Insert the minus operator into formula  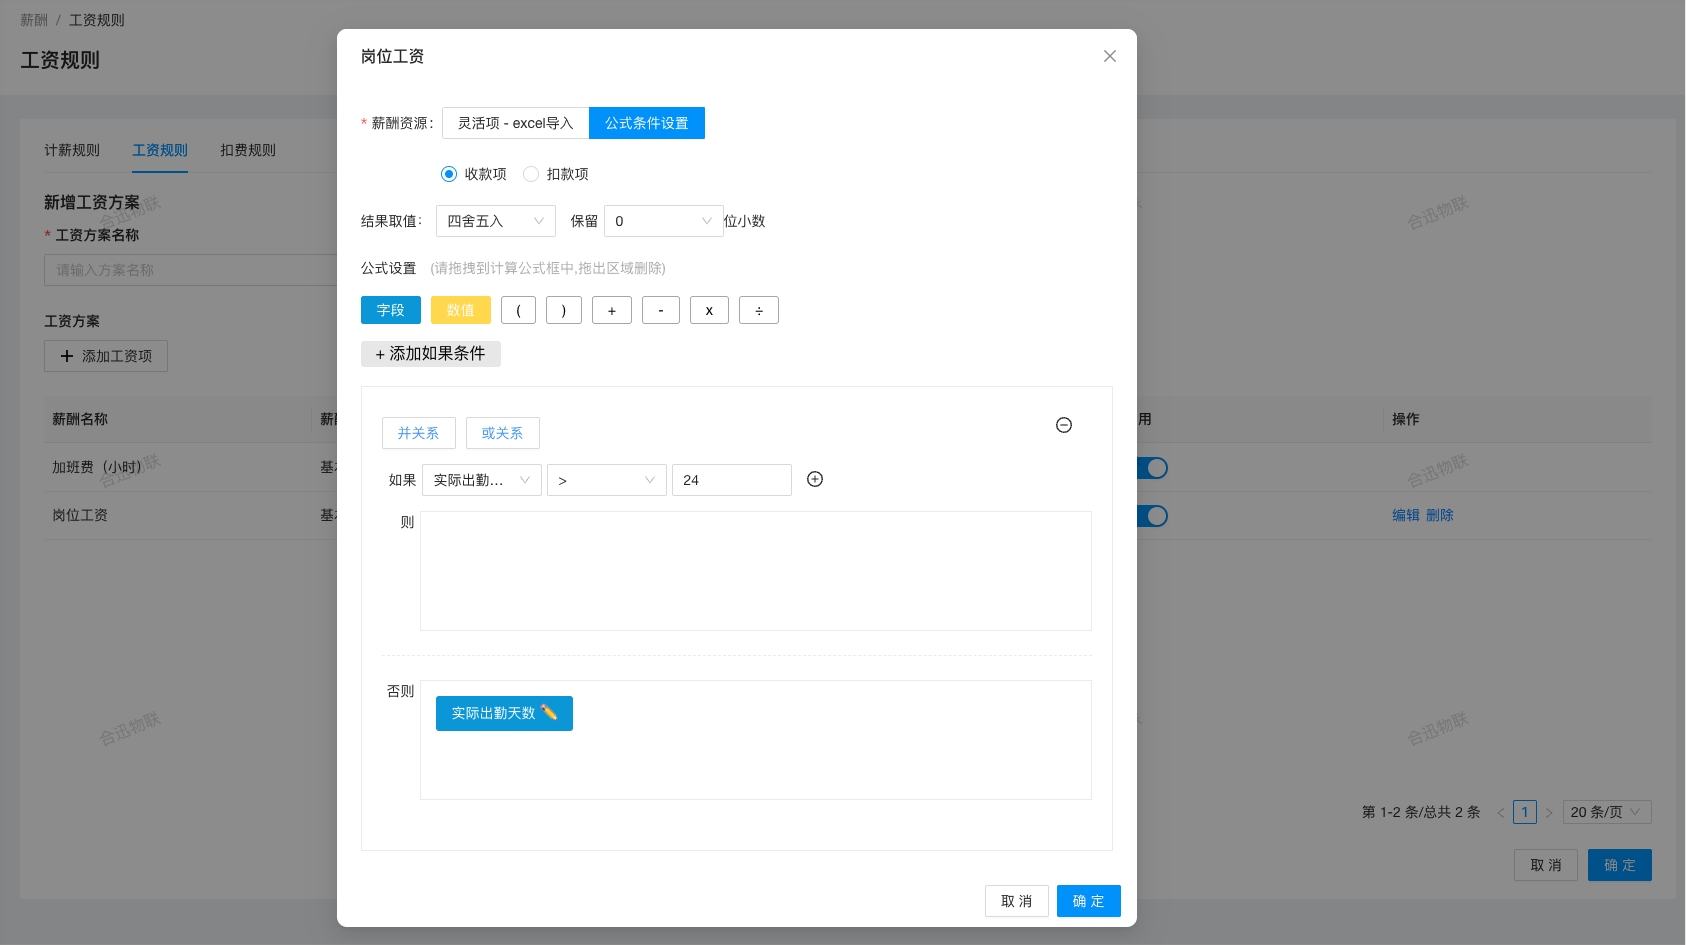[x=660, y=310]
